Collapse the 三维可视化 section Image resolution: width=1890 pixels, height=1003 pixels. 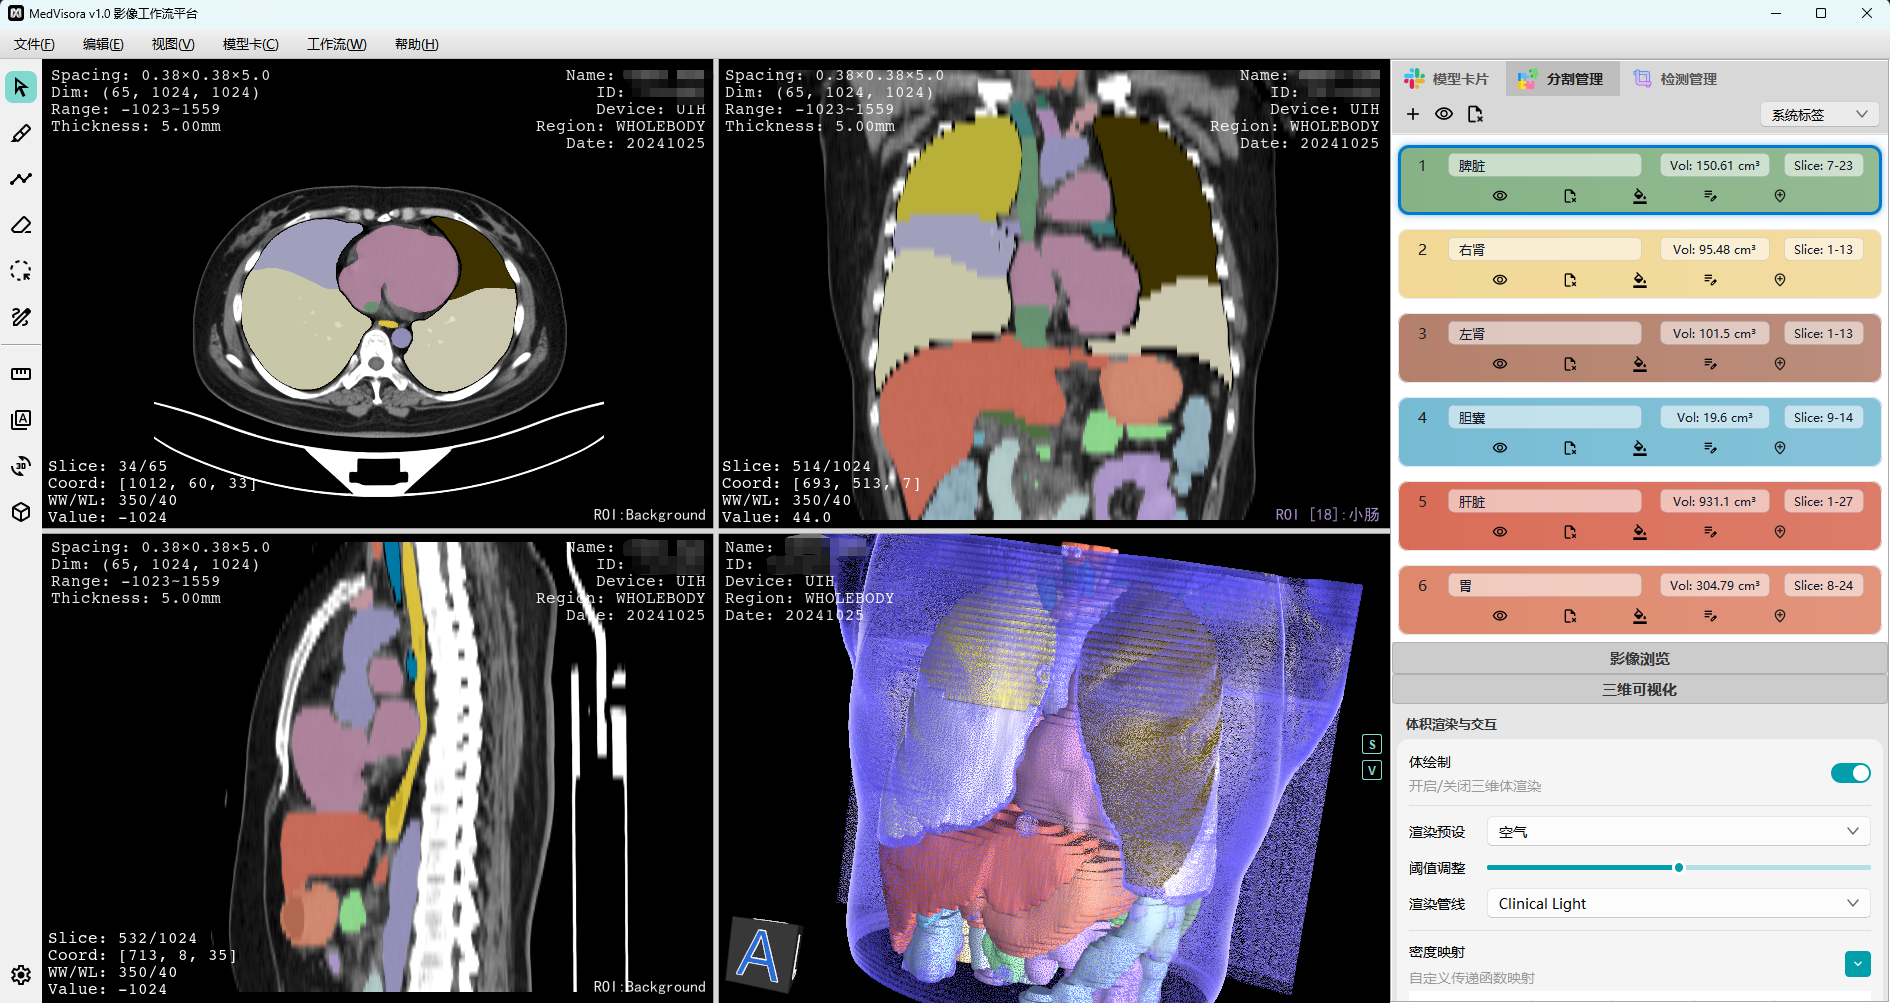[x=1640, y=690]
